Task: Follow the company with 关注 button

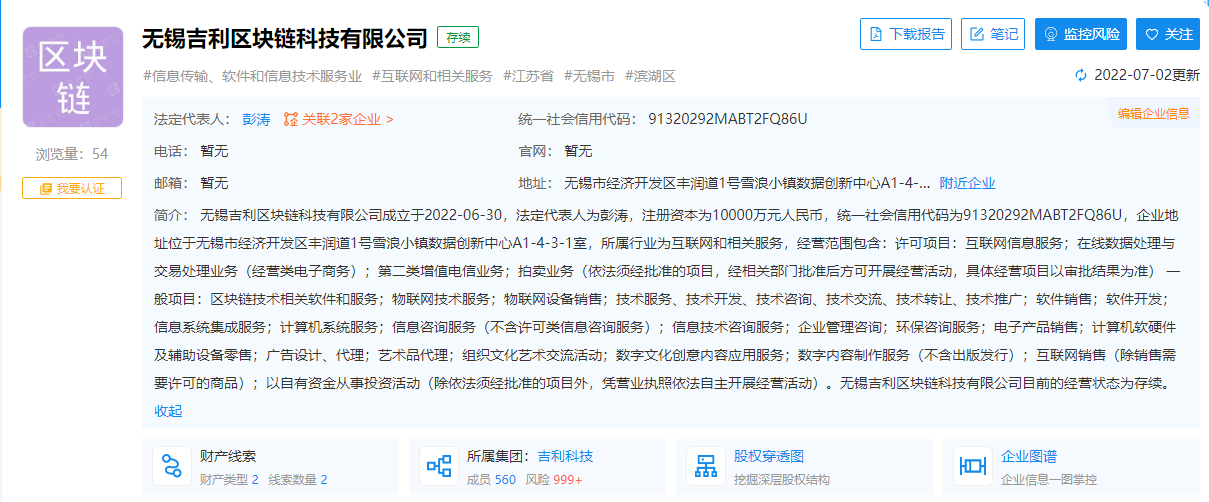Action: [1168, 33]
